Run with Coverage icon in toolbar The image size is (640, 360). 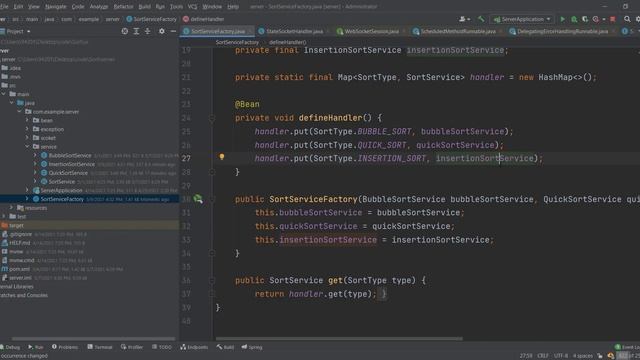pyautogui.click(x=584, y=19)
